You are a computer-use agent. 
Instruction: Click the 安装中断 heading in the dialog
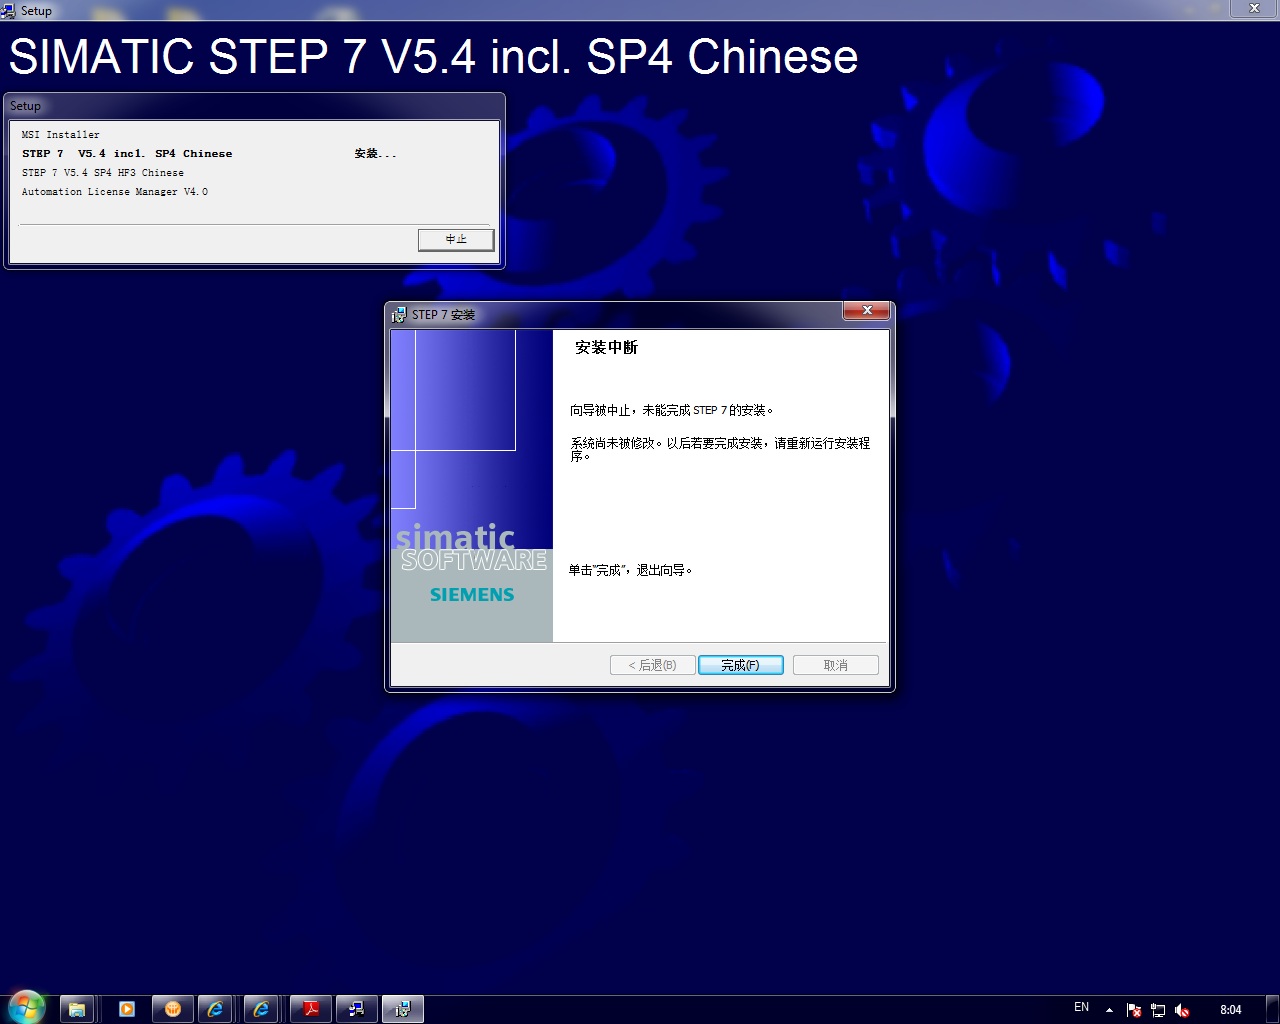606,348
